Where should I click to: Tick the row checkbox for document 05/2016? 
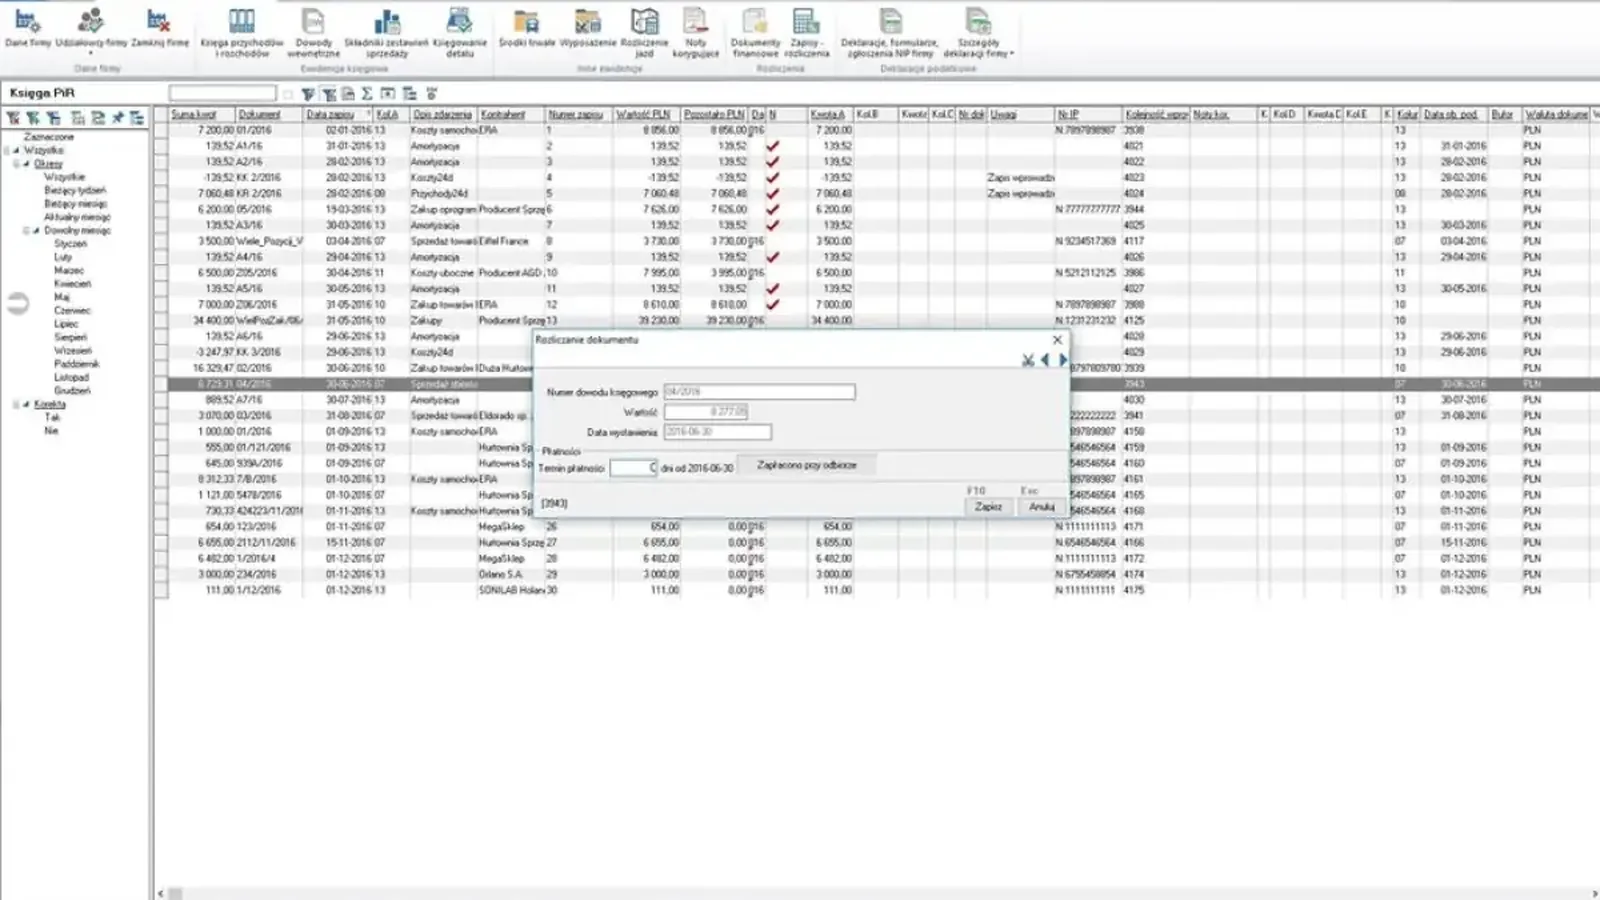point(161,210)
